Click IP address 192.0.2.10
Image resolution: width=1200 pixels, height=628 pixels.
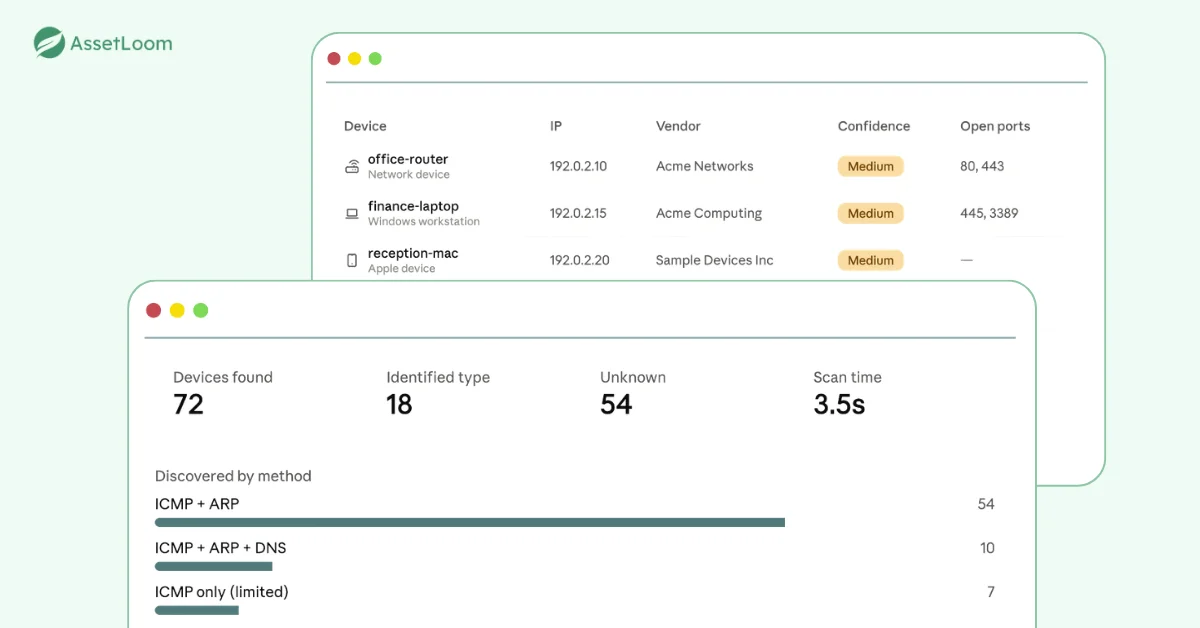coord(578,166)
